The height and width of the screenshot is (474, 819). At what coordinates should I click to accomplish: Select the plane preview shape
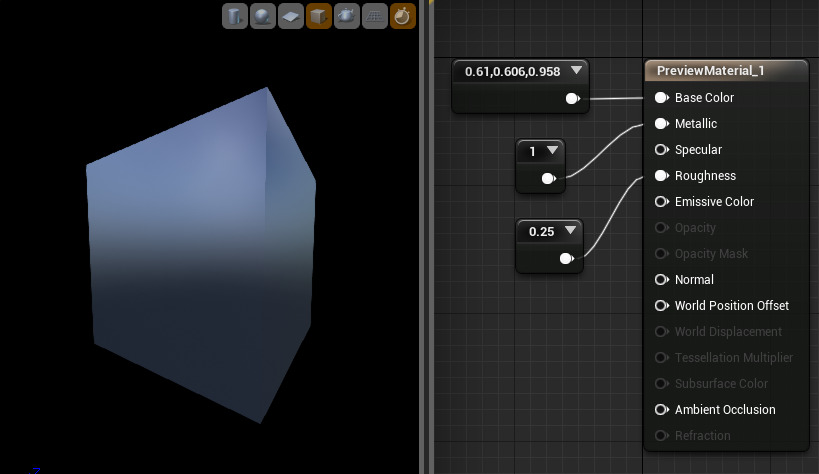tap(290, 16)
